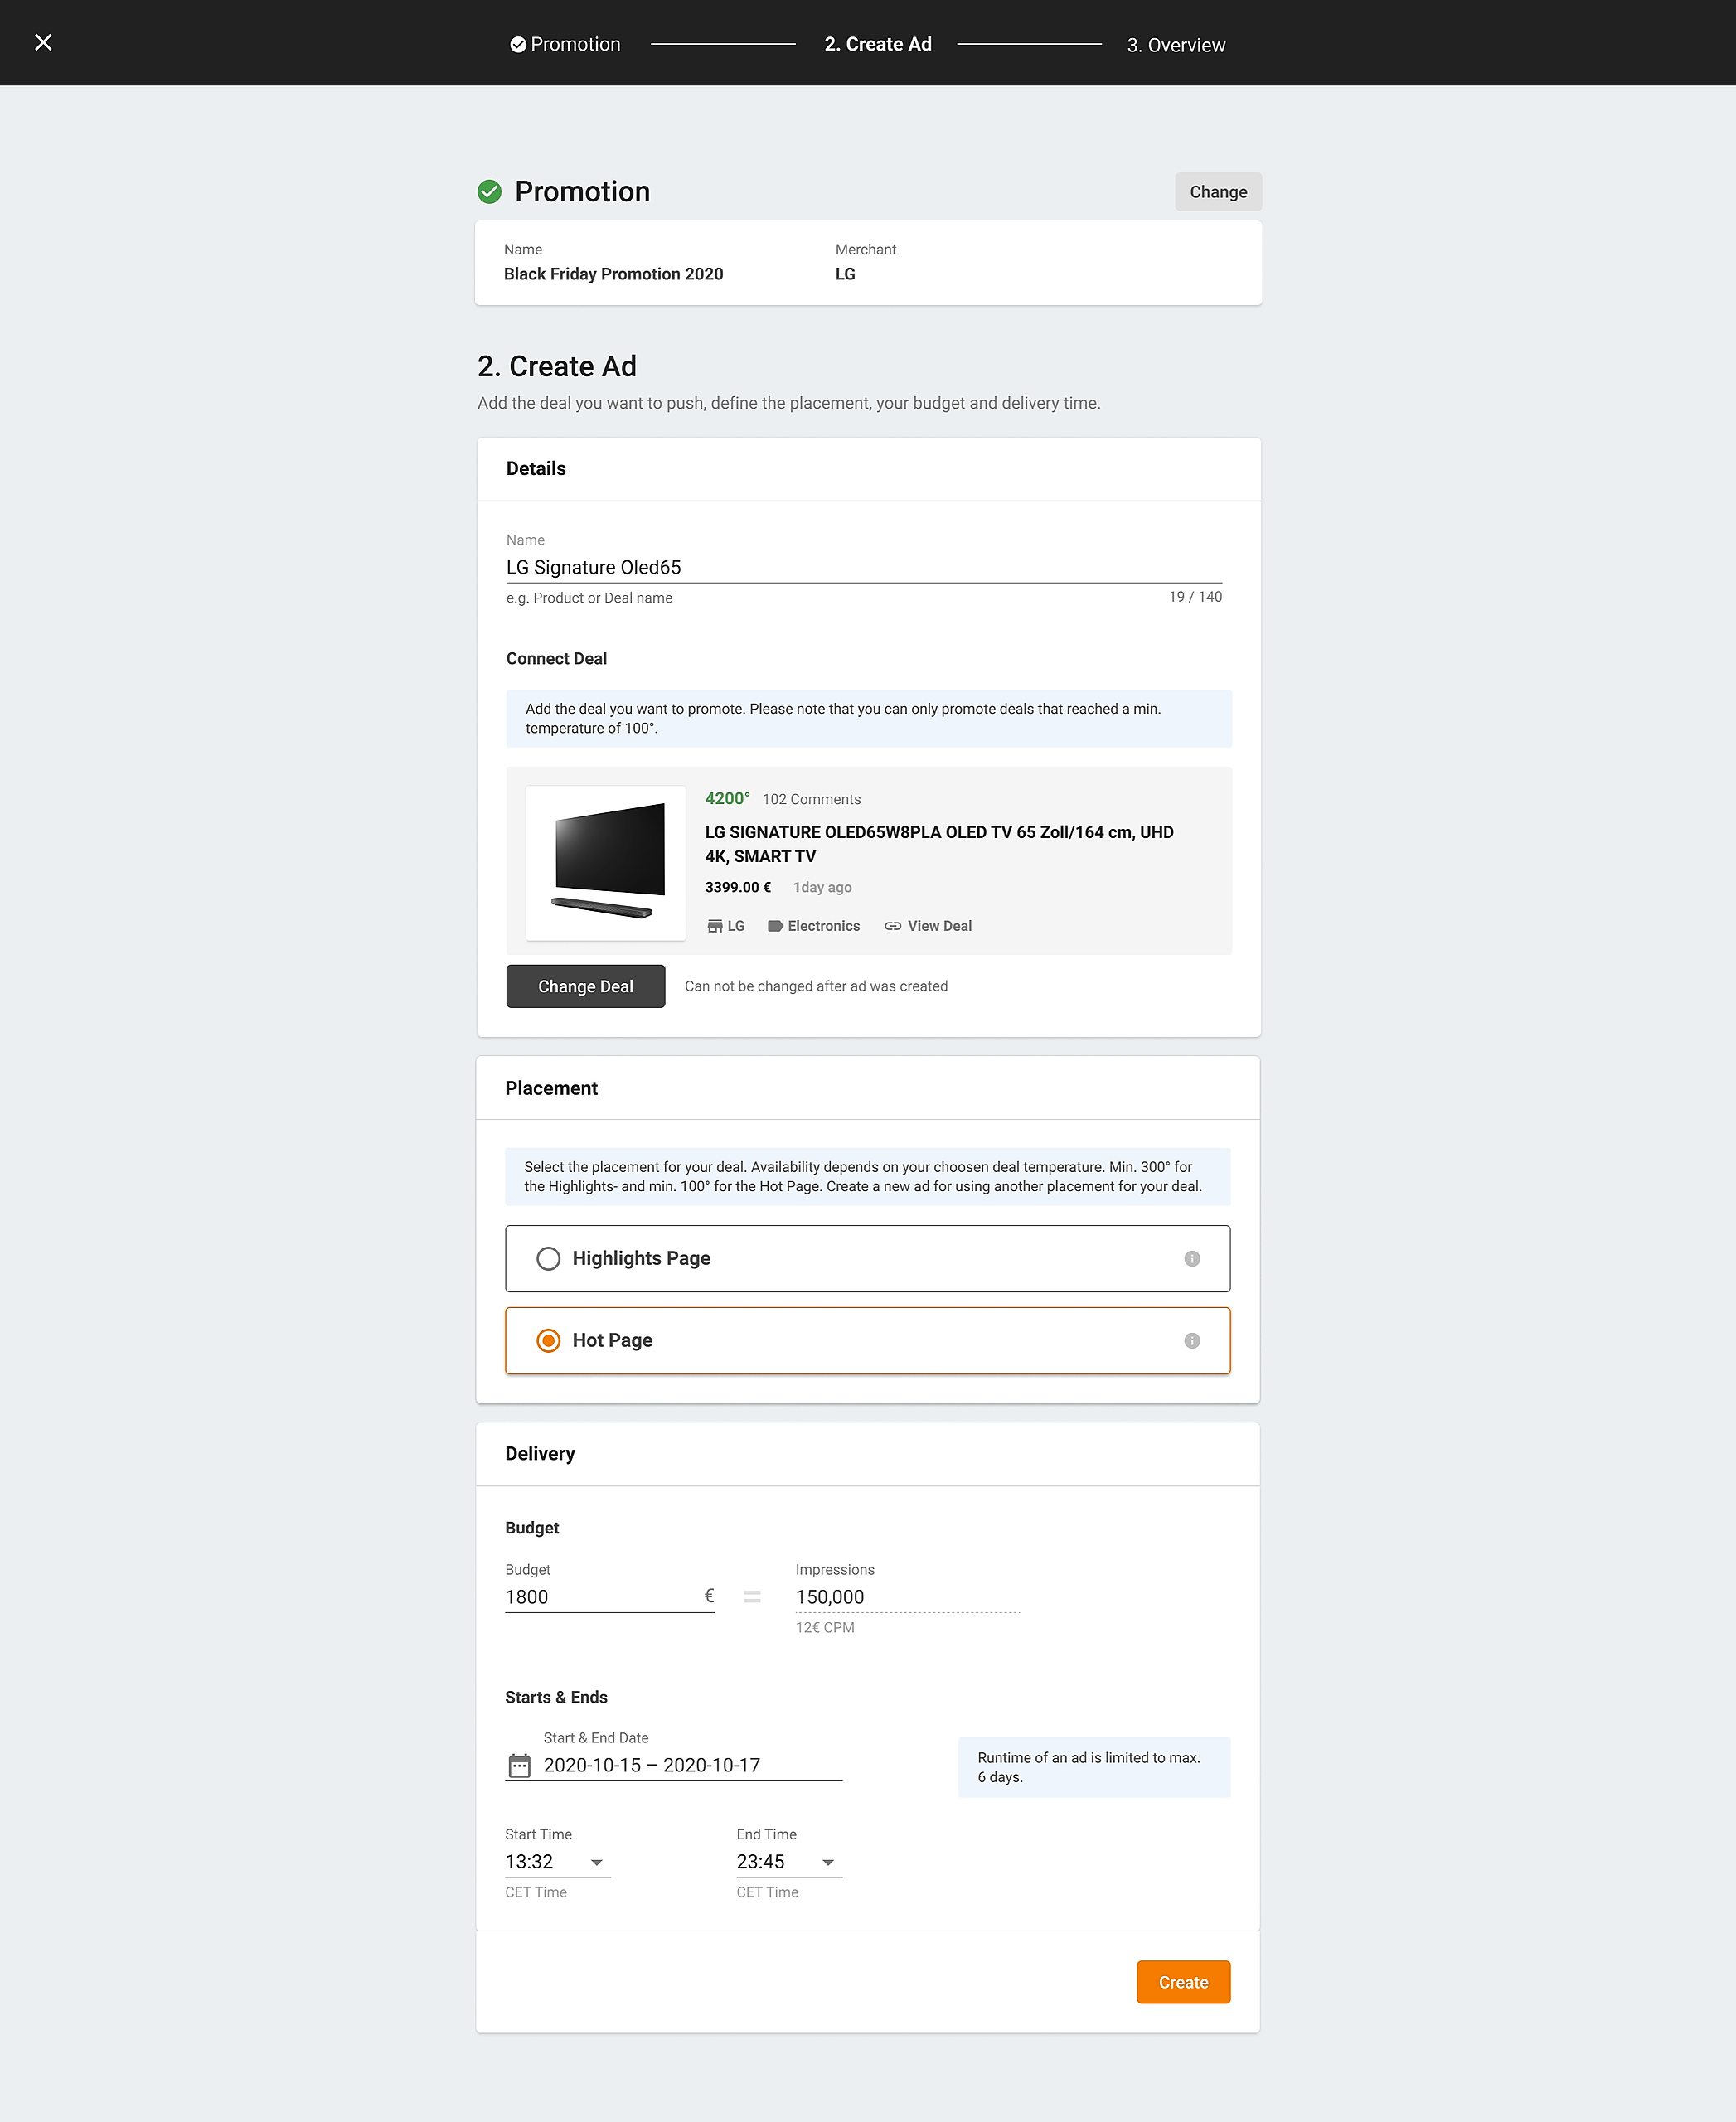The image size is (1736, 2122).
Task: Click the Highlights Page info icon
Action: (1191, 1259)
